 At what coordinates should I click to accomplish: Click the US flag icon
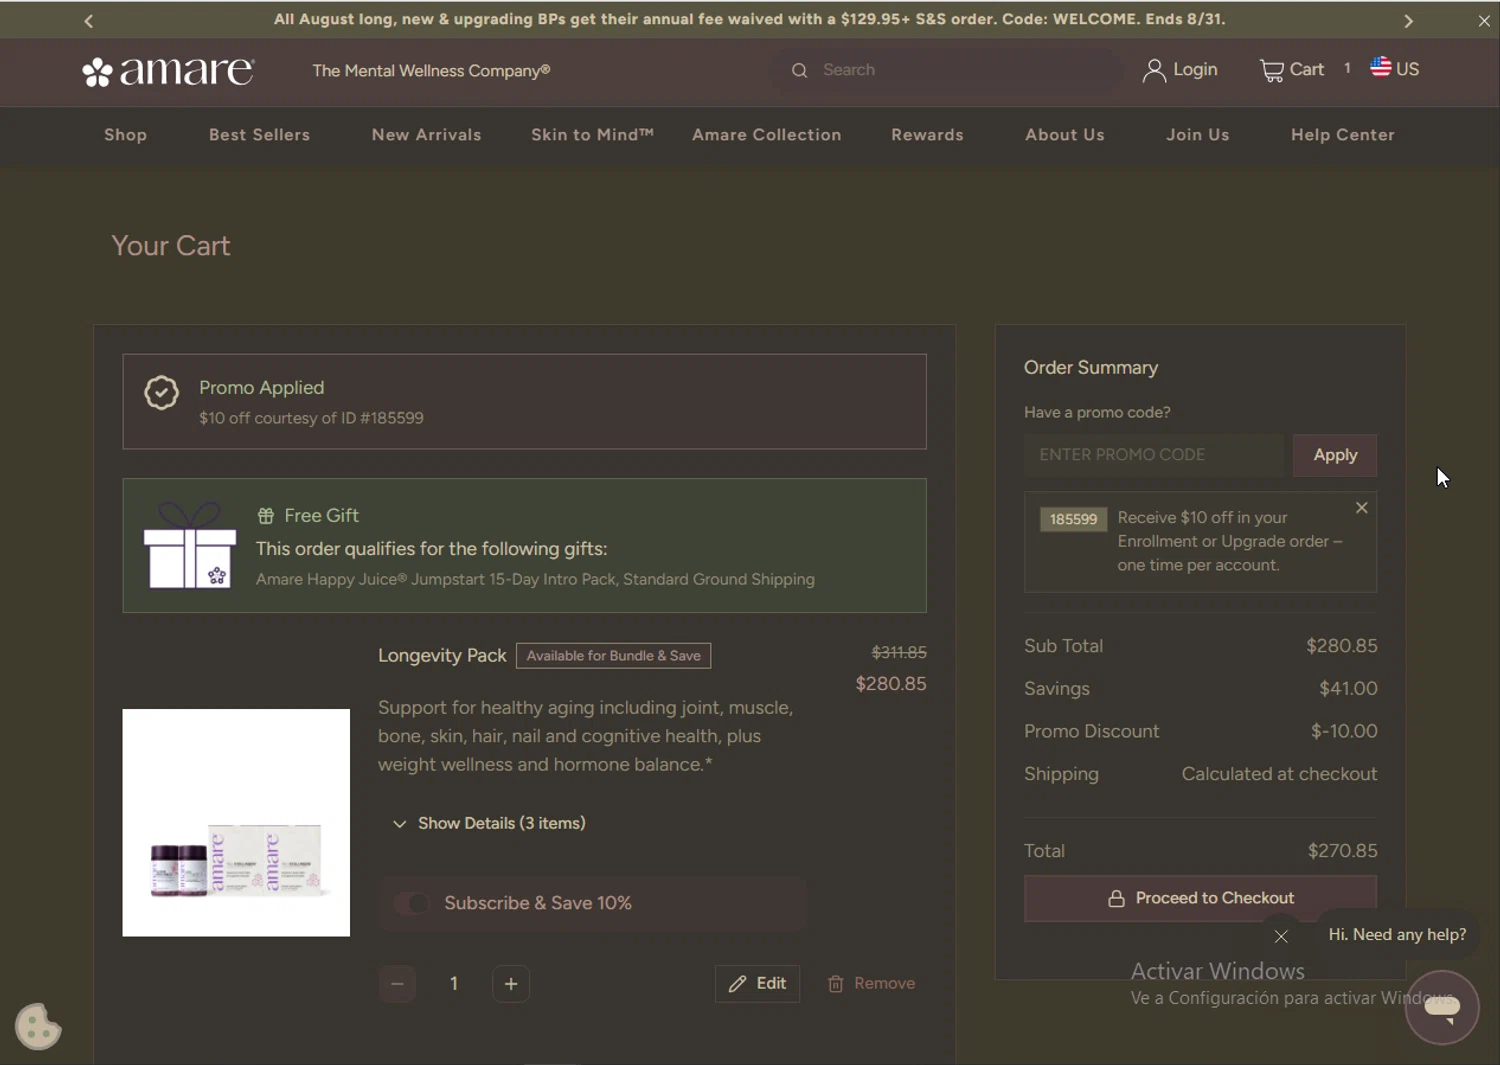click(1381, 67)
